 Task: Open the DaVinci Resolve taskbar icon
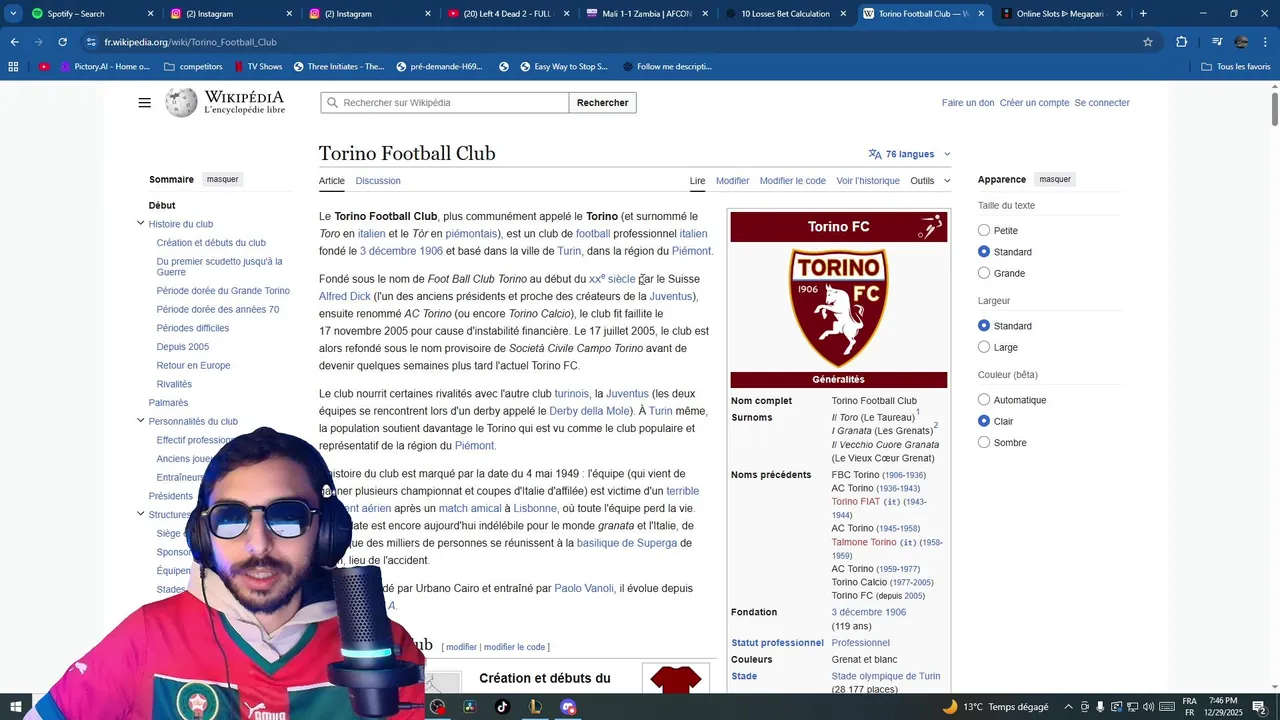[470, 707]
